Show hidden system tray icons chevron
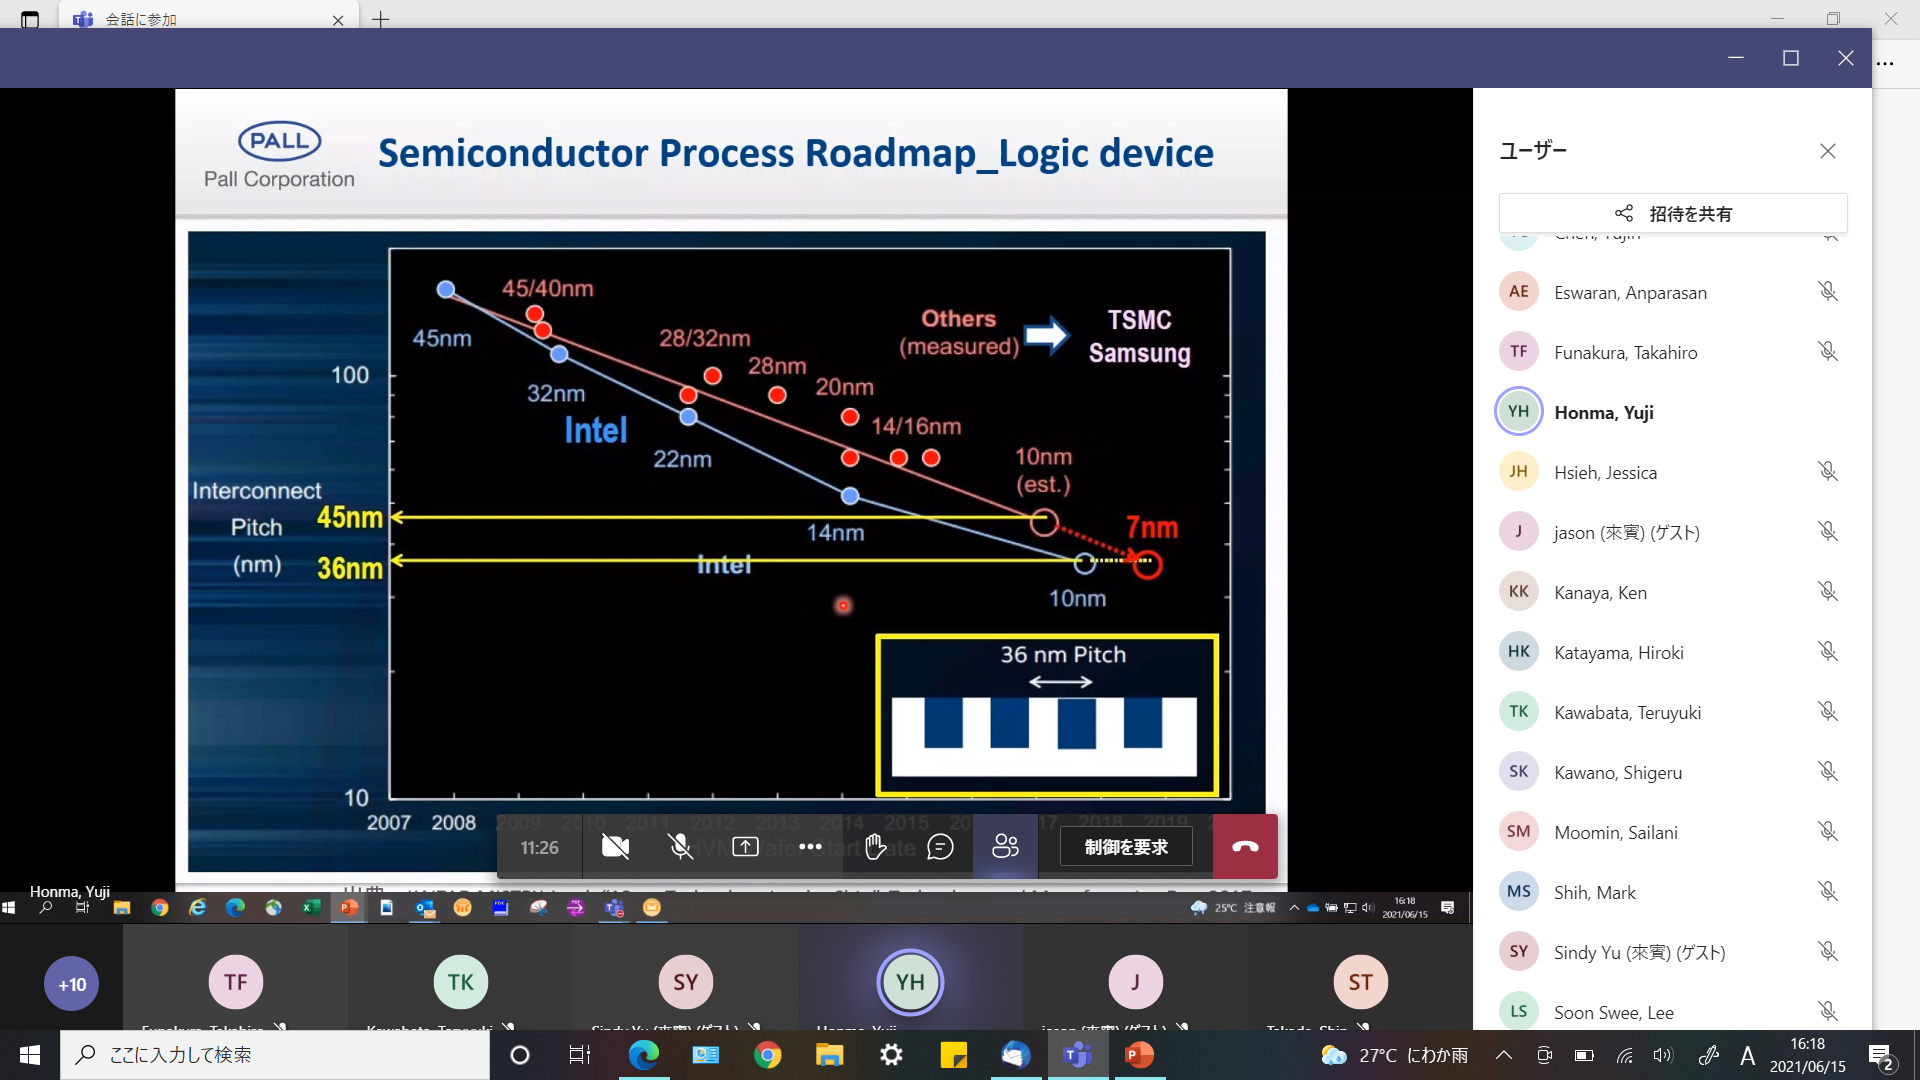 pyautogui.click(x=1503, y=1055)
